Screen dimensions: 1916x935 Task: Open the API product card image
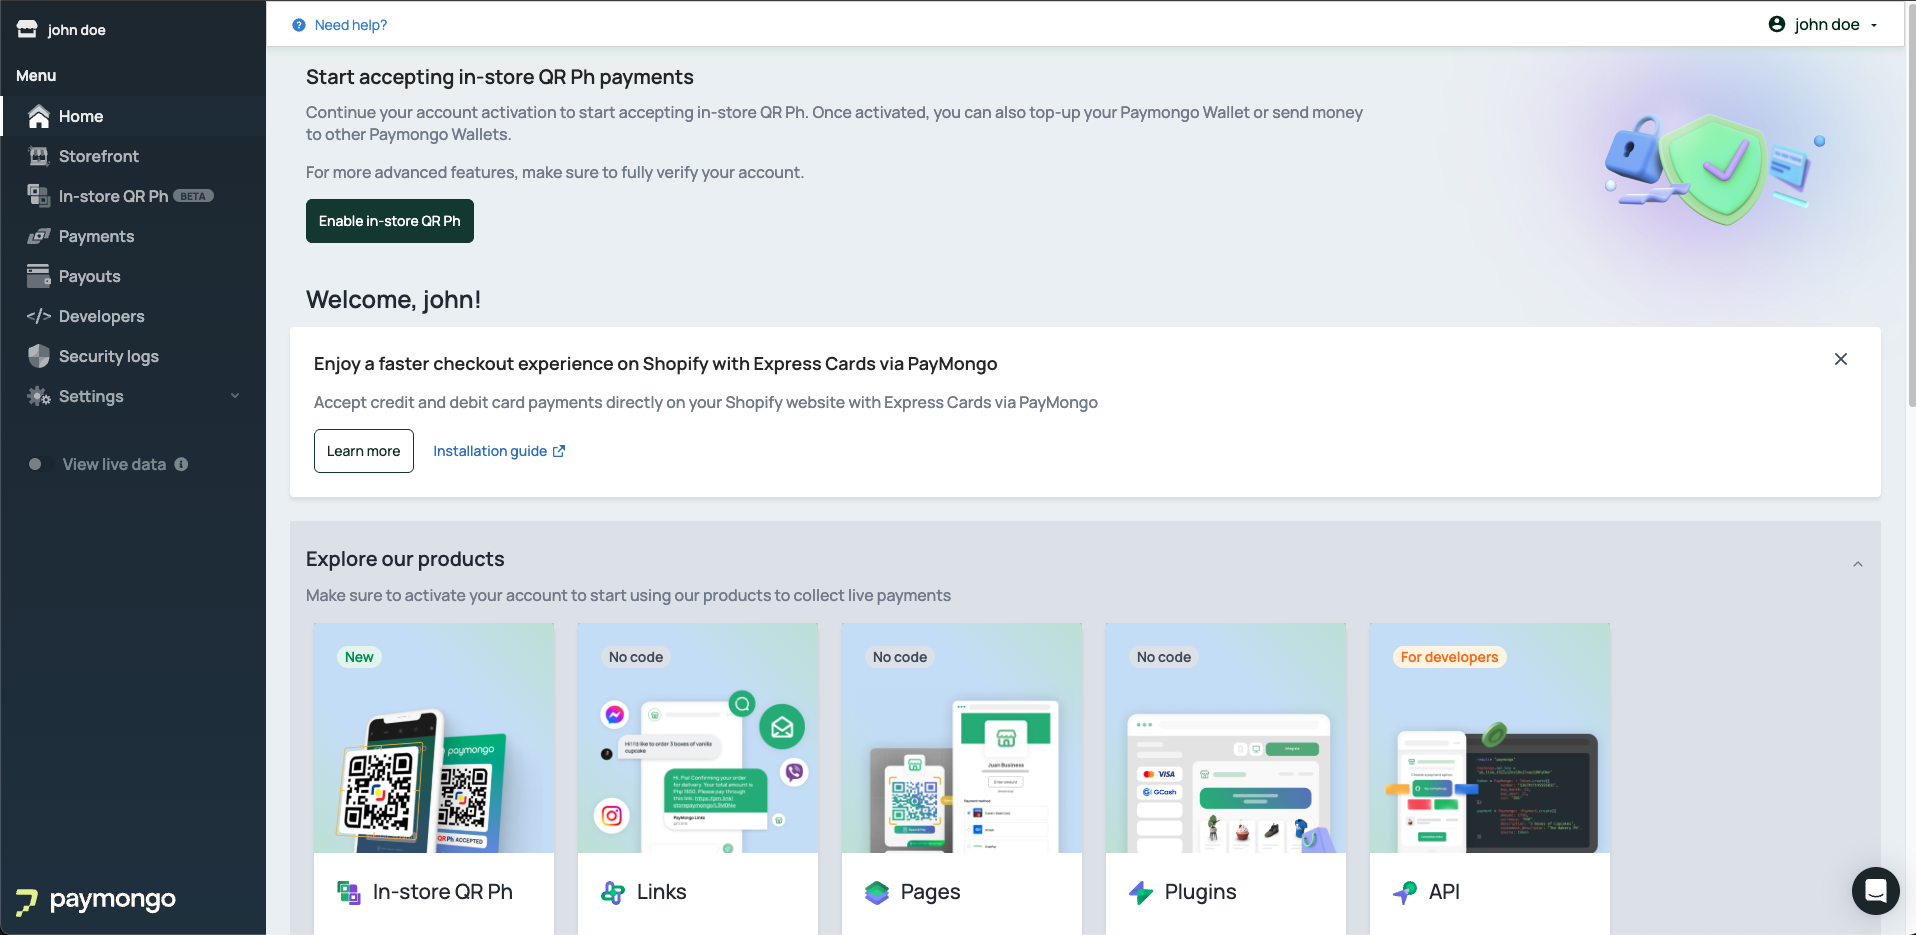[1490, 738]
